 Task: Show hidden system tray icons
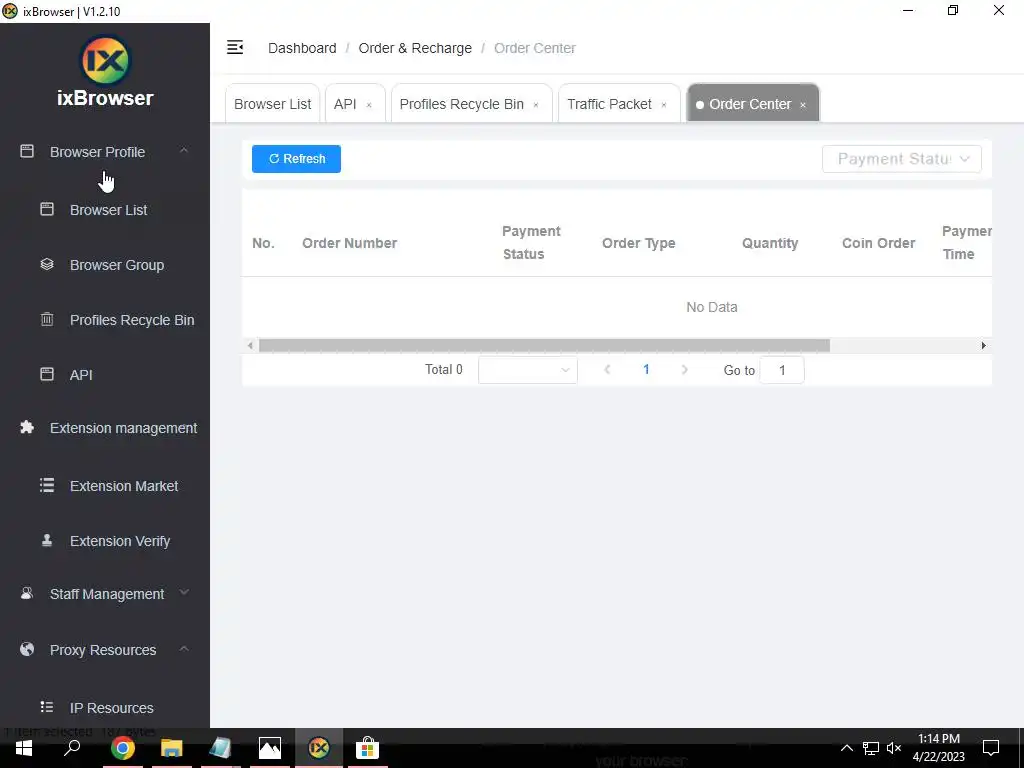(x=846, y=748)
